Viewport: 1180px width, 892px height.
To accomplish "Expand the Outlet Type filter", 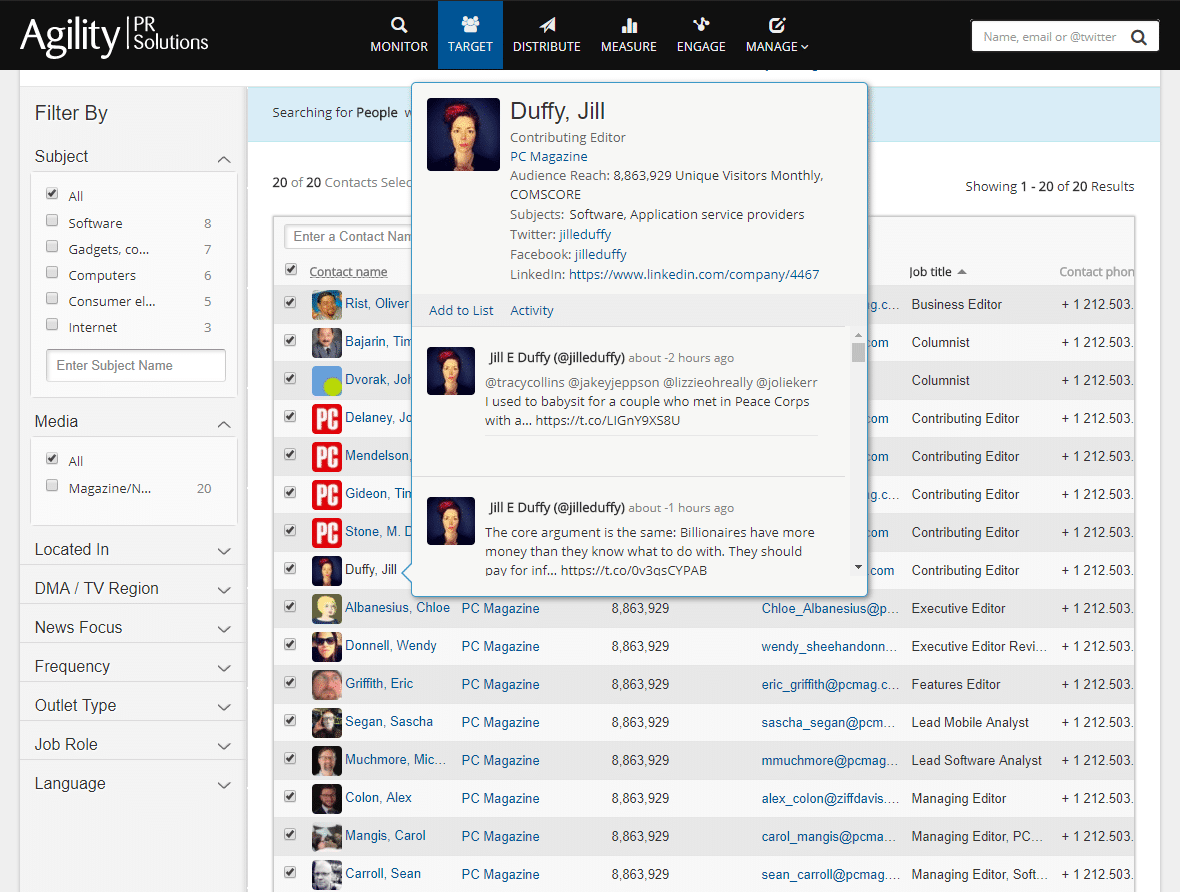I will point(224,707).
